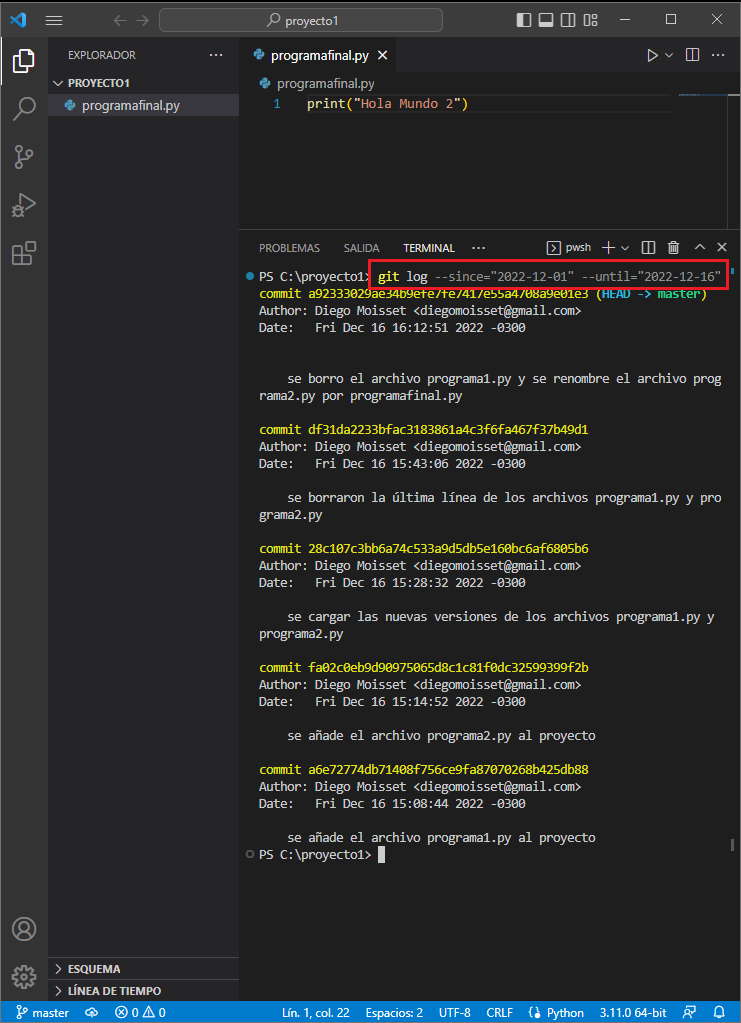Toggle the bottom panel layout icon
The width and height of the screenshot is (741, 1023).
point(546,20)
